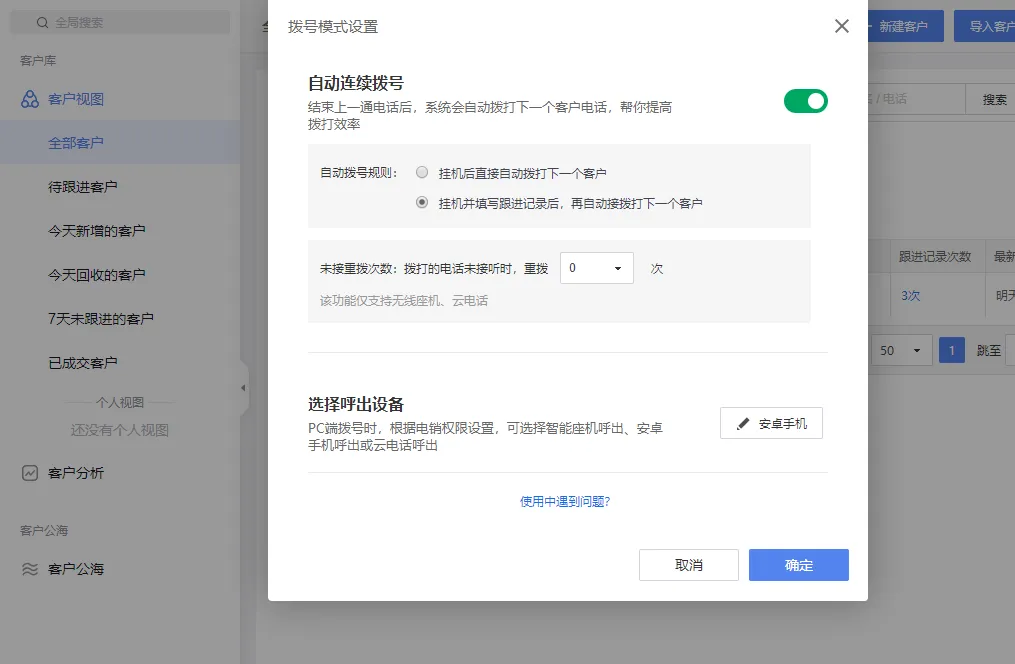Click the 取消 button
1015x664 pixels.
689,565
